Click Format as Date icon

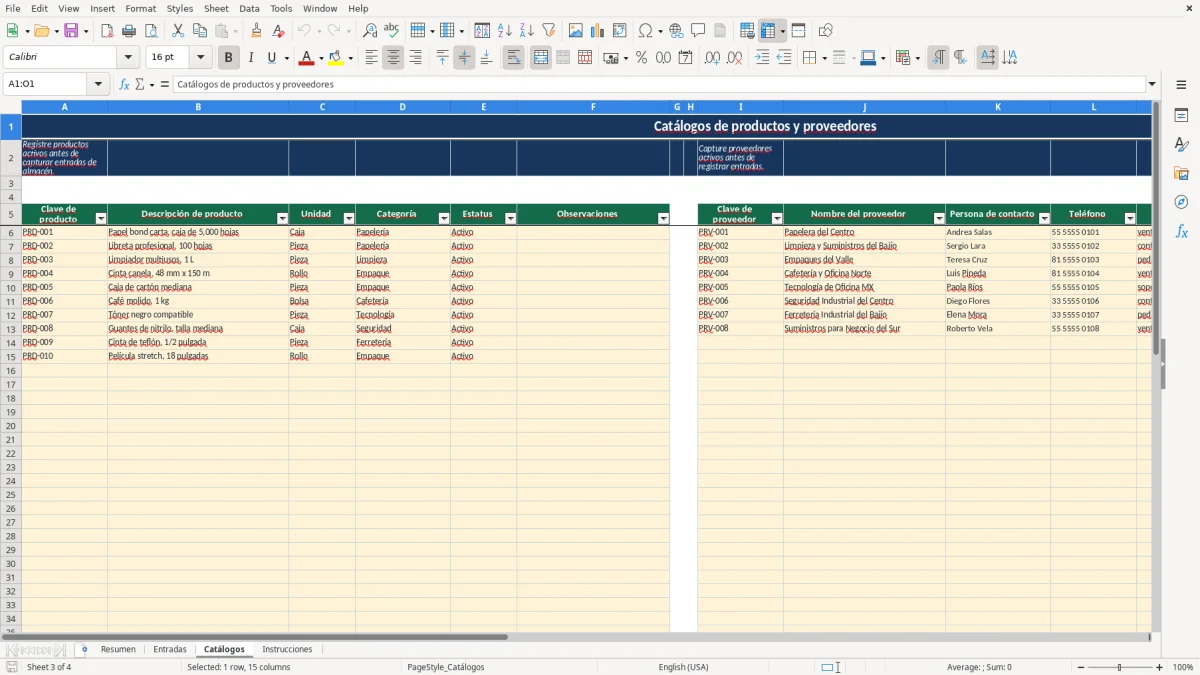pyautogui.click(x=685, y=58)
